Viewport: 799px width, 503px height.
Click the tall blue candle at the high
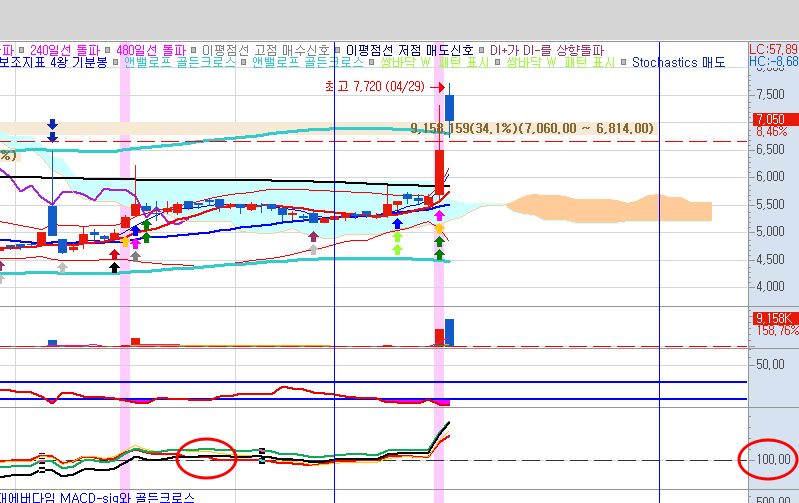(450, 107)
